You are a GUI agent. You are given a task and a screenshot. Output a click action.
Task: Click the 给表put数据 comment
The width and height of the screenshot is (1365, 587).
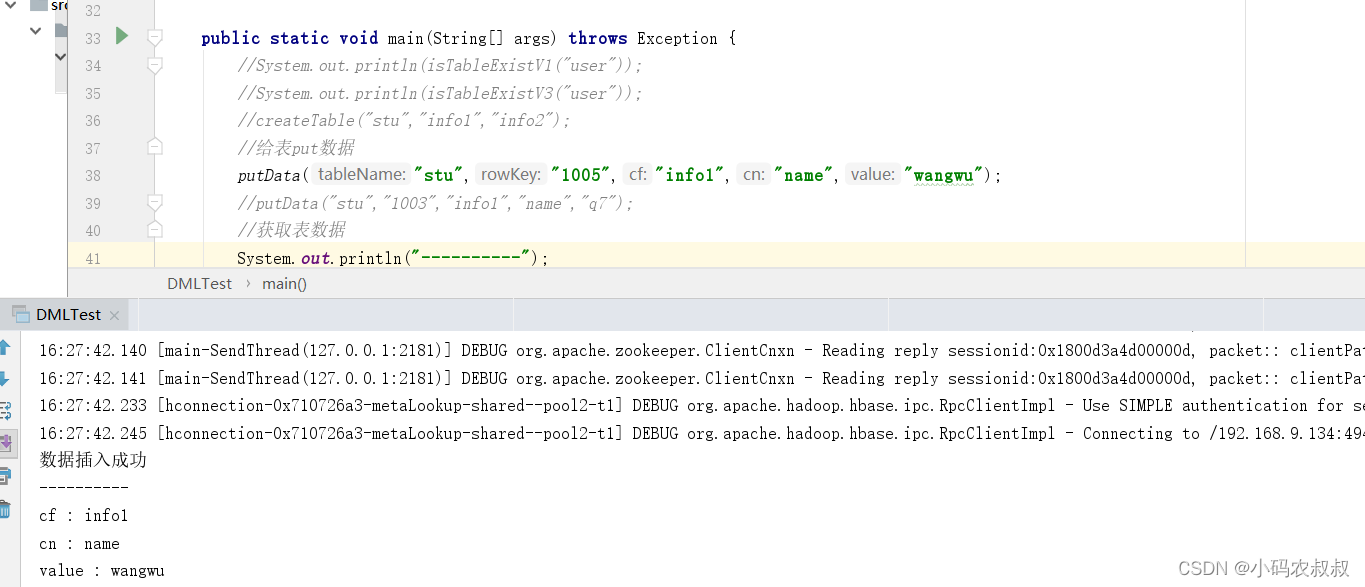pyautogui.click(x=296, y=148)
